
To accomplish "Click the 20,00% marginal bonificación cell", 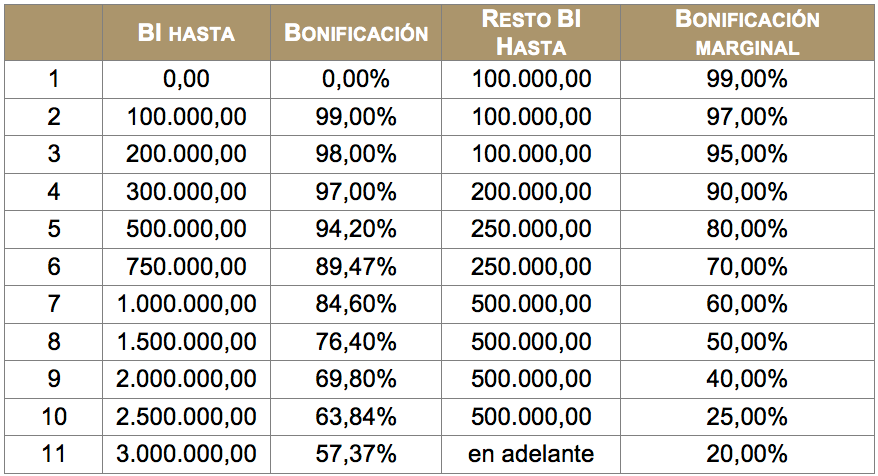I will (747, 454).
